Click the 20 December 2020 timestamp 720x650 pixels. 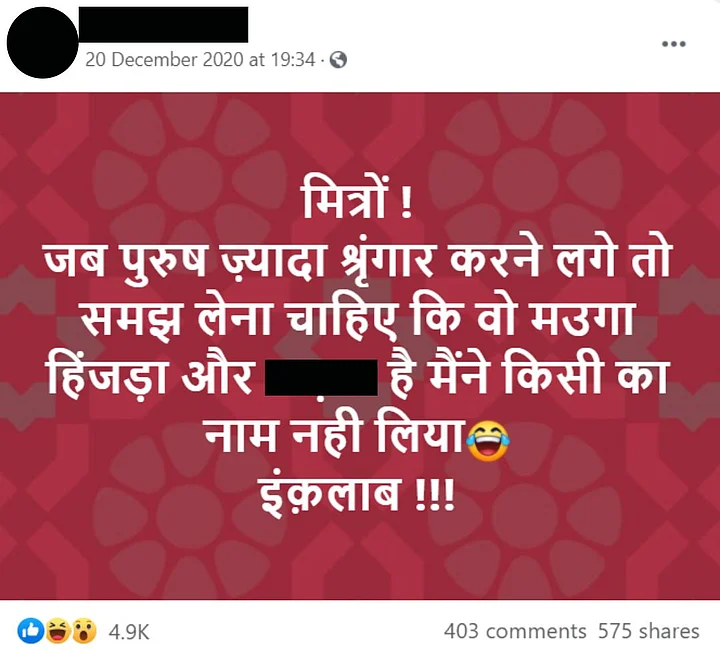coord(200,60)
